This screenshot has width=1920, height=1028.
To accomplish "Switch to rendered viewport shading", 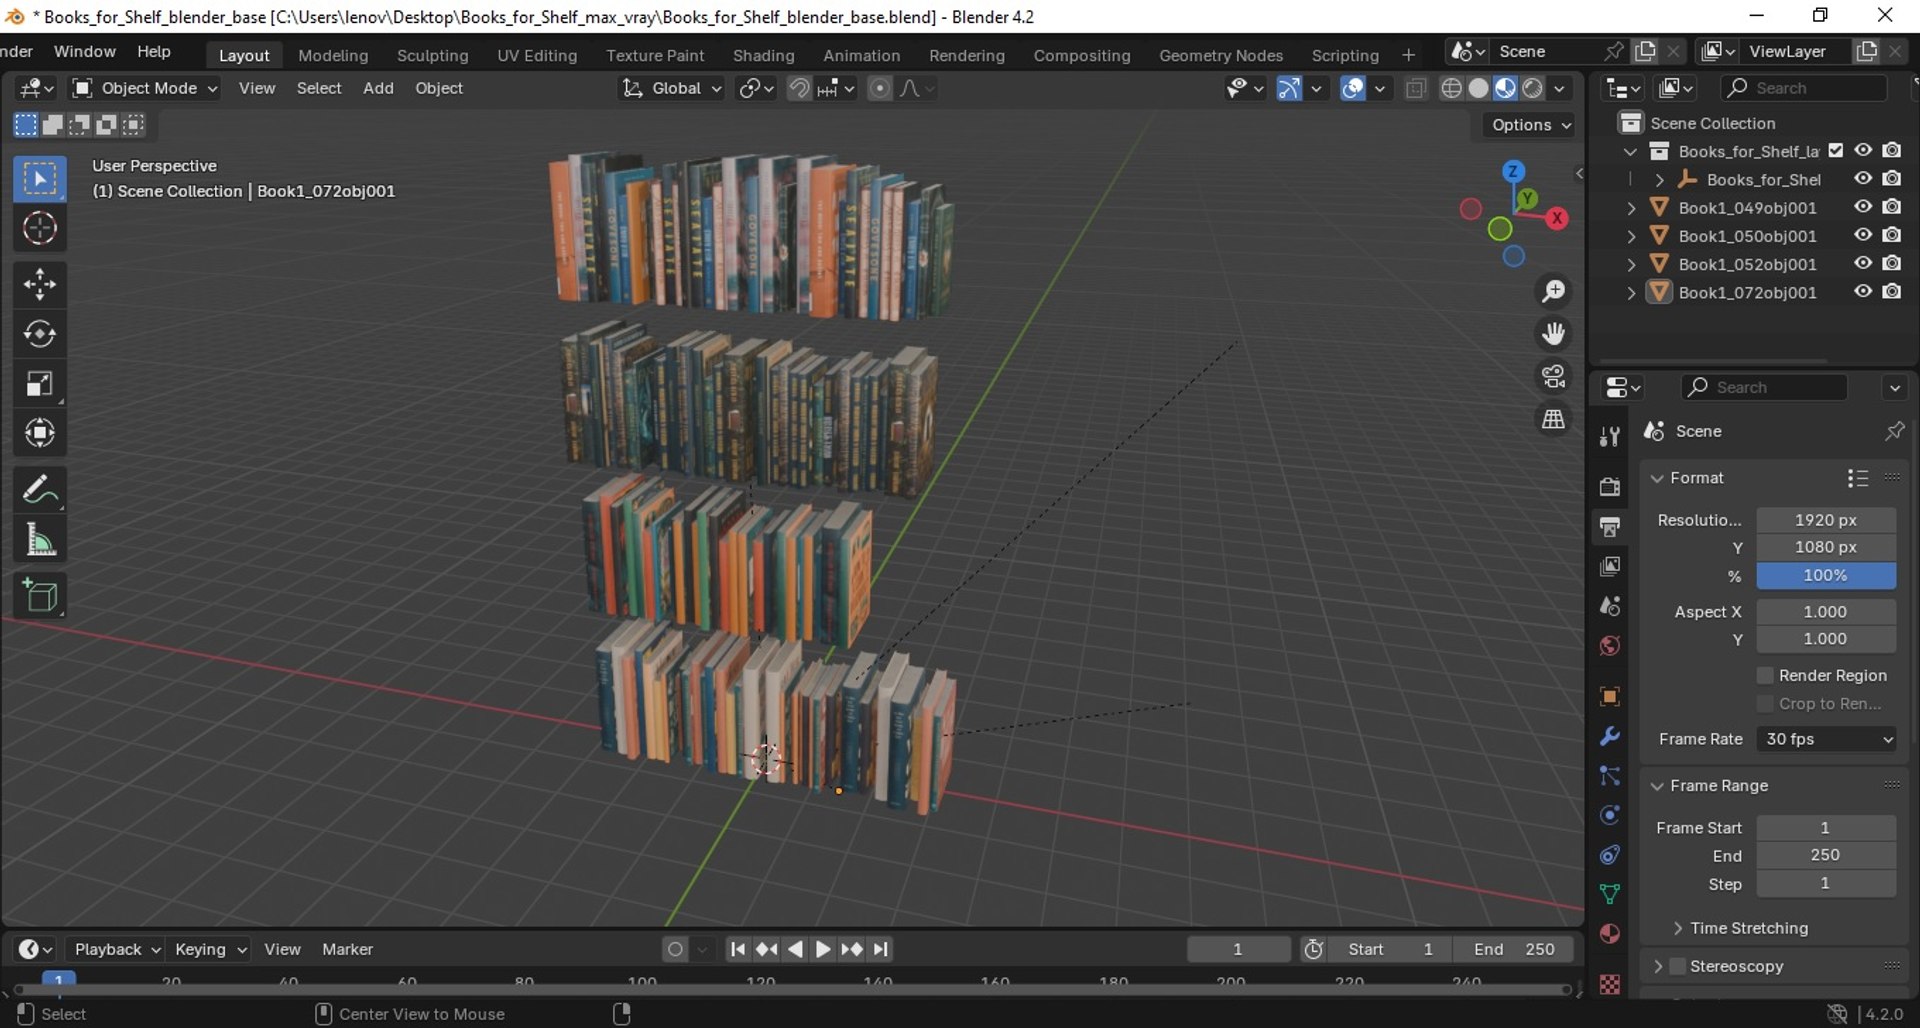I will click(x=1532, y=88).
